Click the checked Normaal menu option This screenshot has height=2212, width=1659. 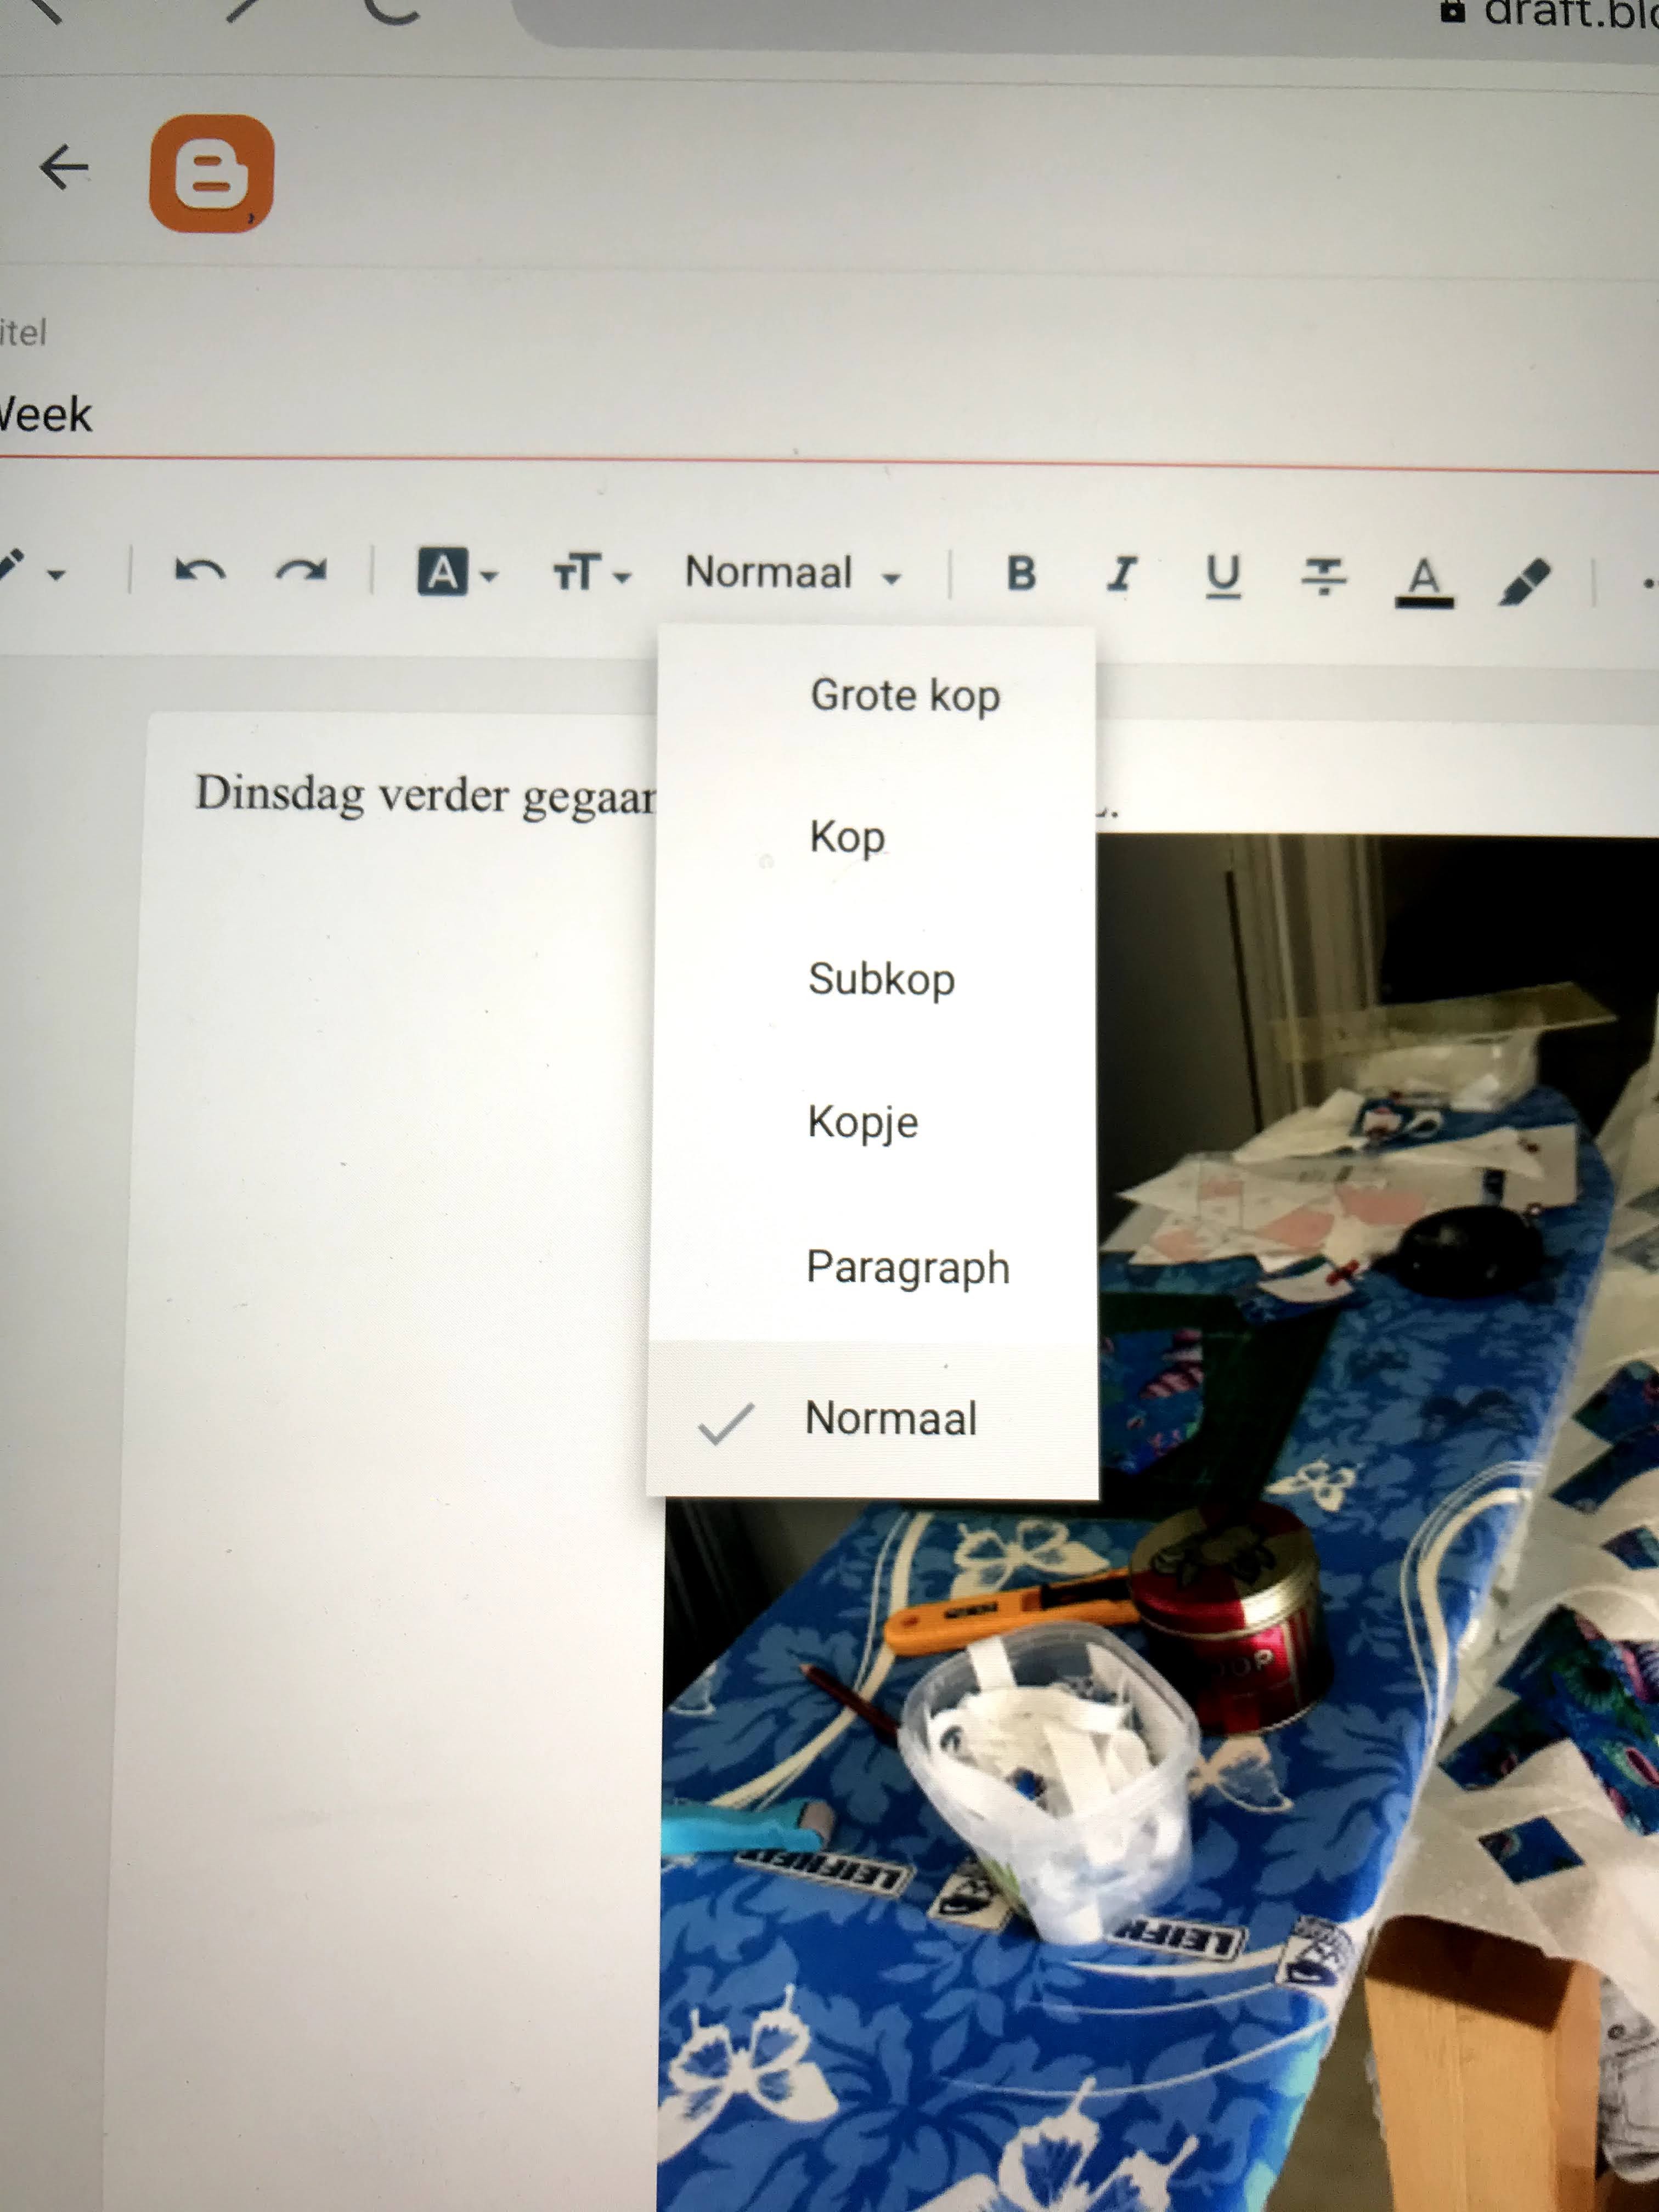890,1419
